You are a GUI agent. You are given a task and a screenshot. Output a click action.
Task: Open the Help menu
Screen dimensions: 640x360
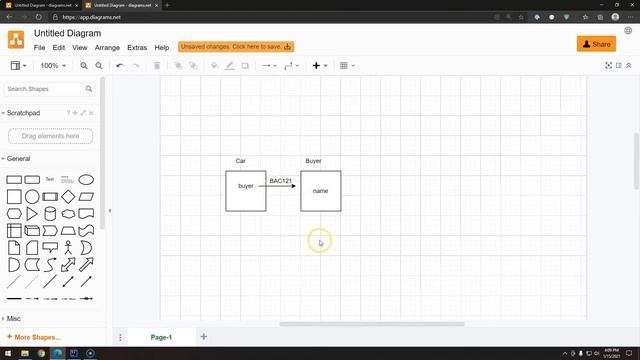pos(162,48)
